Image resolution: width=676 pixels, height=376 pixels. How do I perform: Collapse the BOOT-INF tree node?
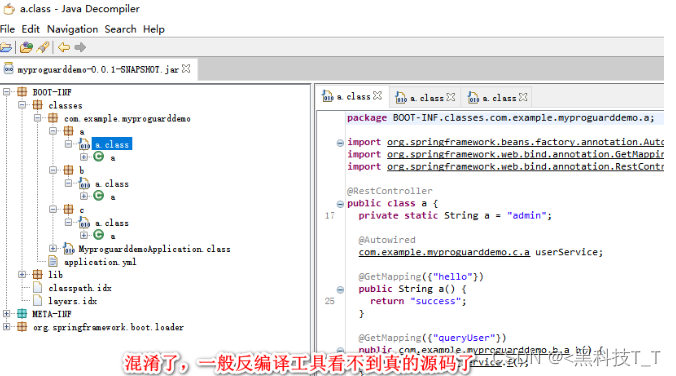point(6,92)
